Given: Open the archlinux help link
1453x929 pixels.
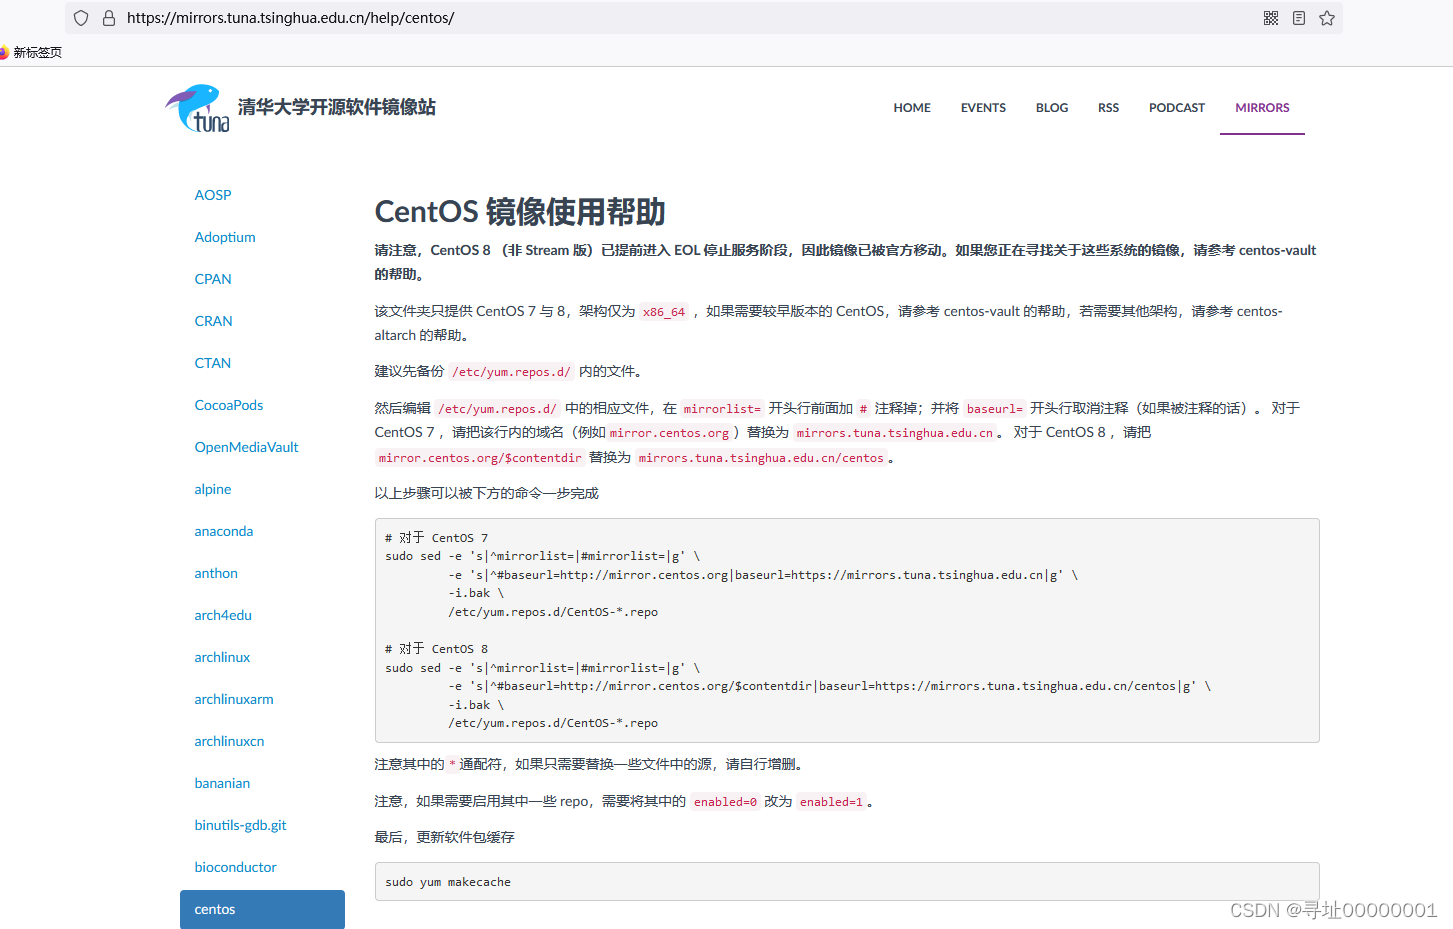Looking at the screenshot, I should (x=222, y=657).
